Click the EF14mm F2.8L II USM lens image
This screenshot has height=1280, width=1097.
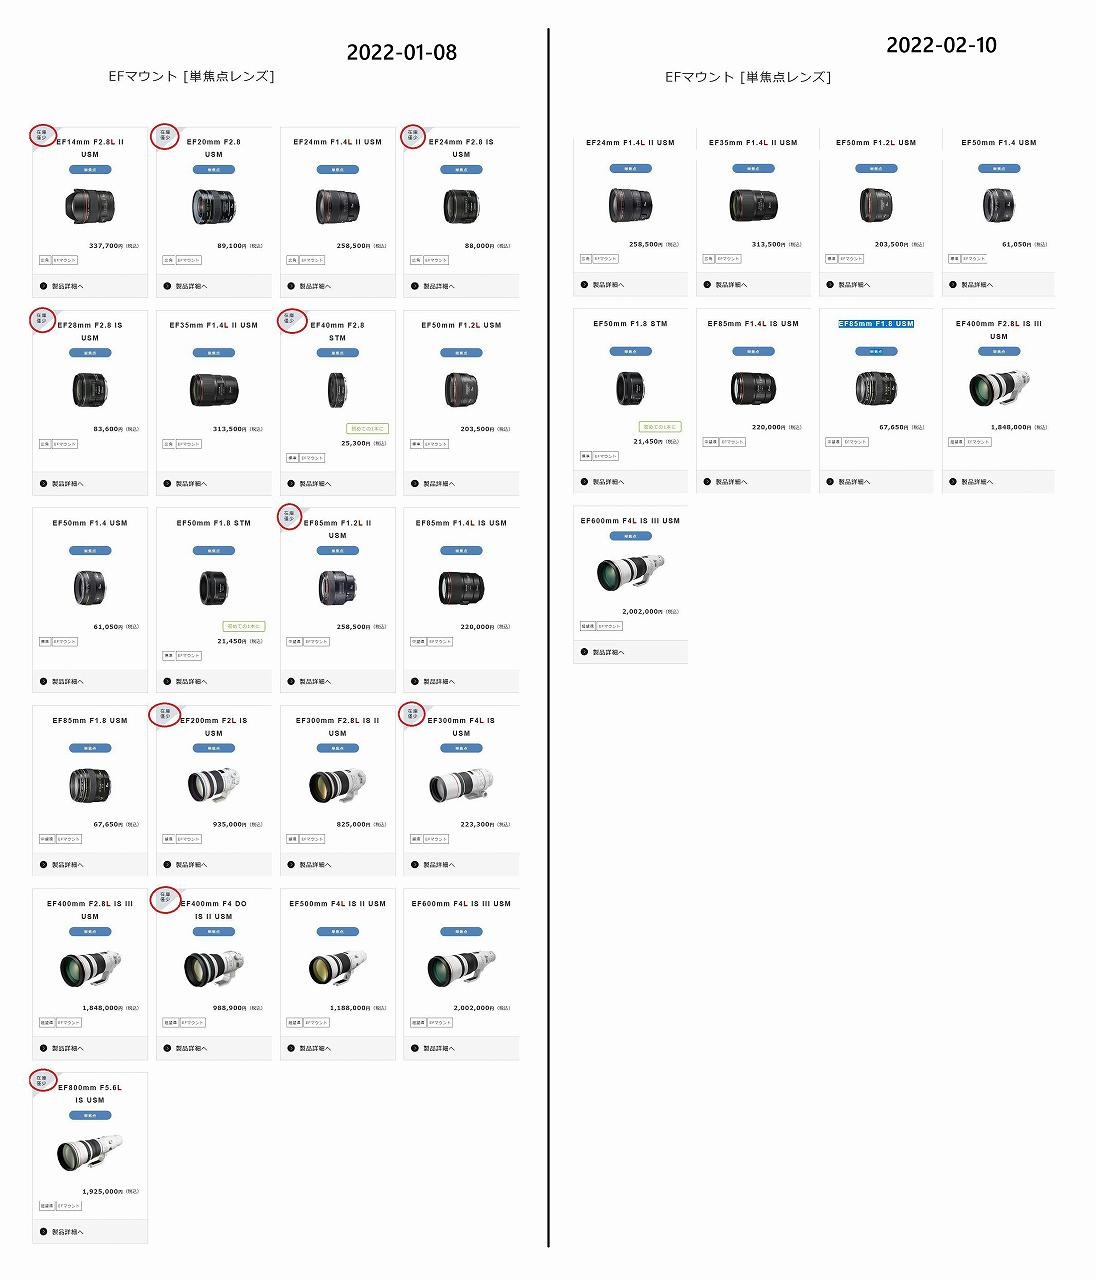click(90, 206)
